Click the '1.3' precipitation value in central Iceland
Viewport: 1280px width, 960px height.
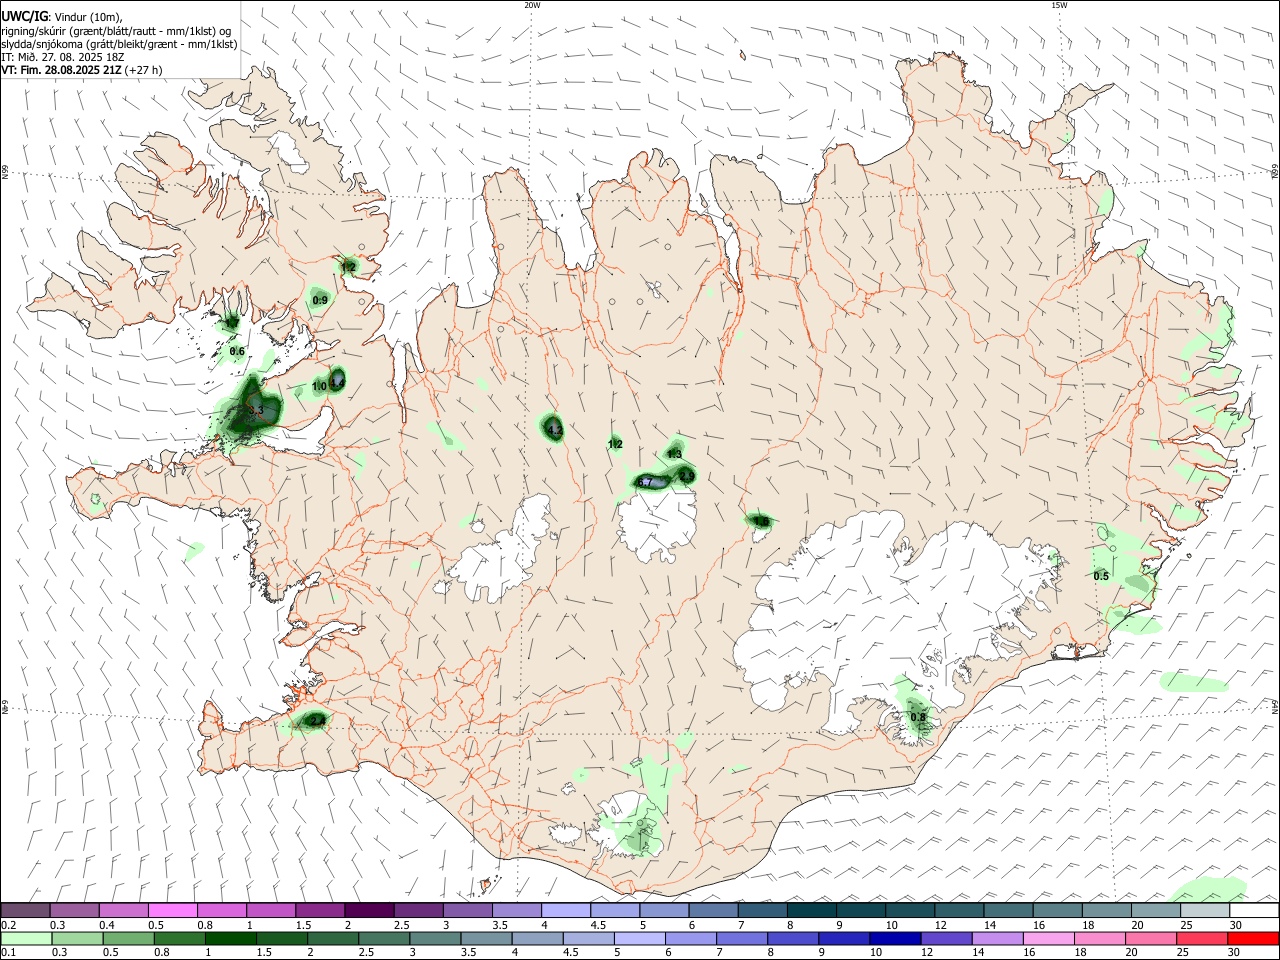point(674,454)
